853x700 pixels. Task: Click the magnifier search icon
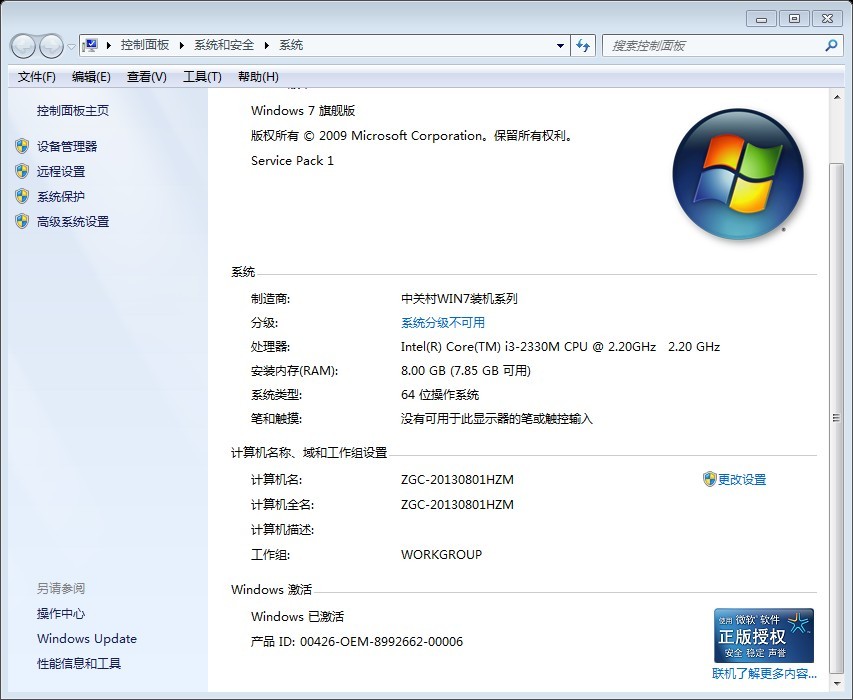pos(831,46)
